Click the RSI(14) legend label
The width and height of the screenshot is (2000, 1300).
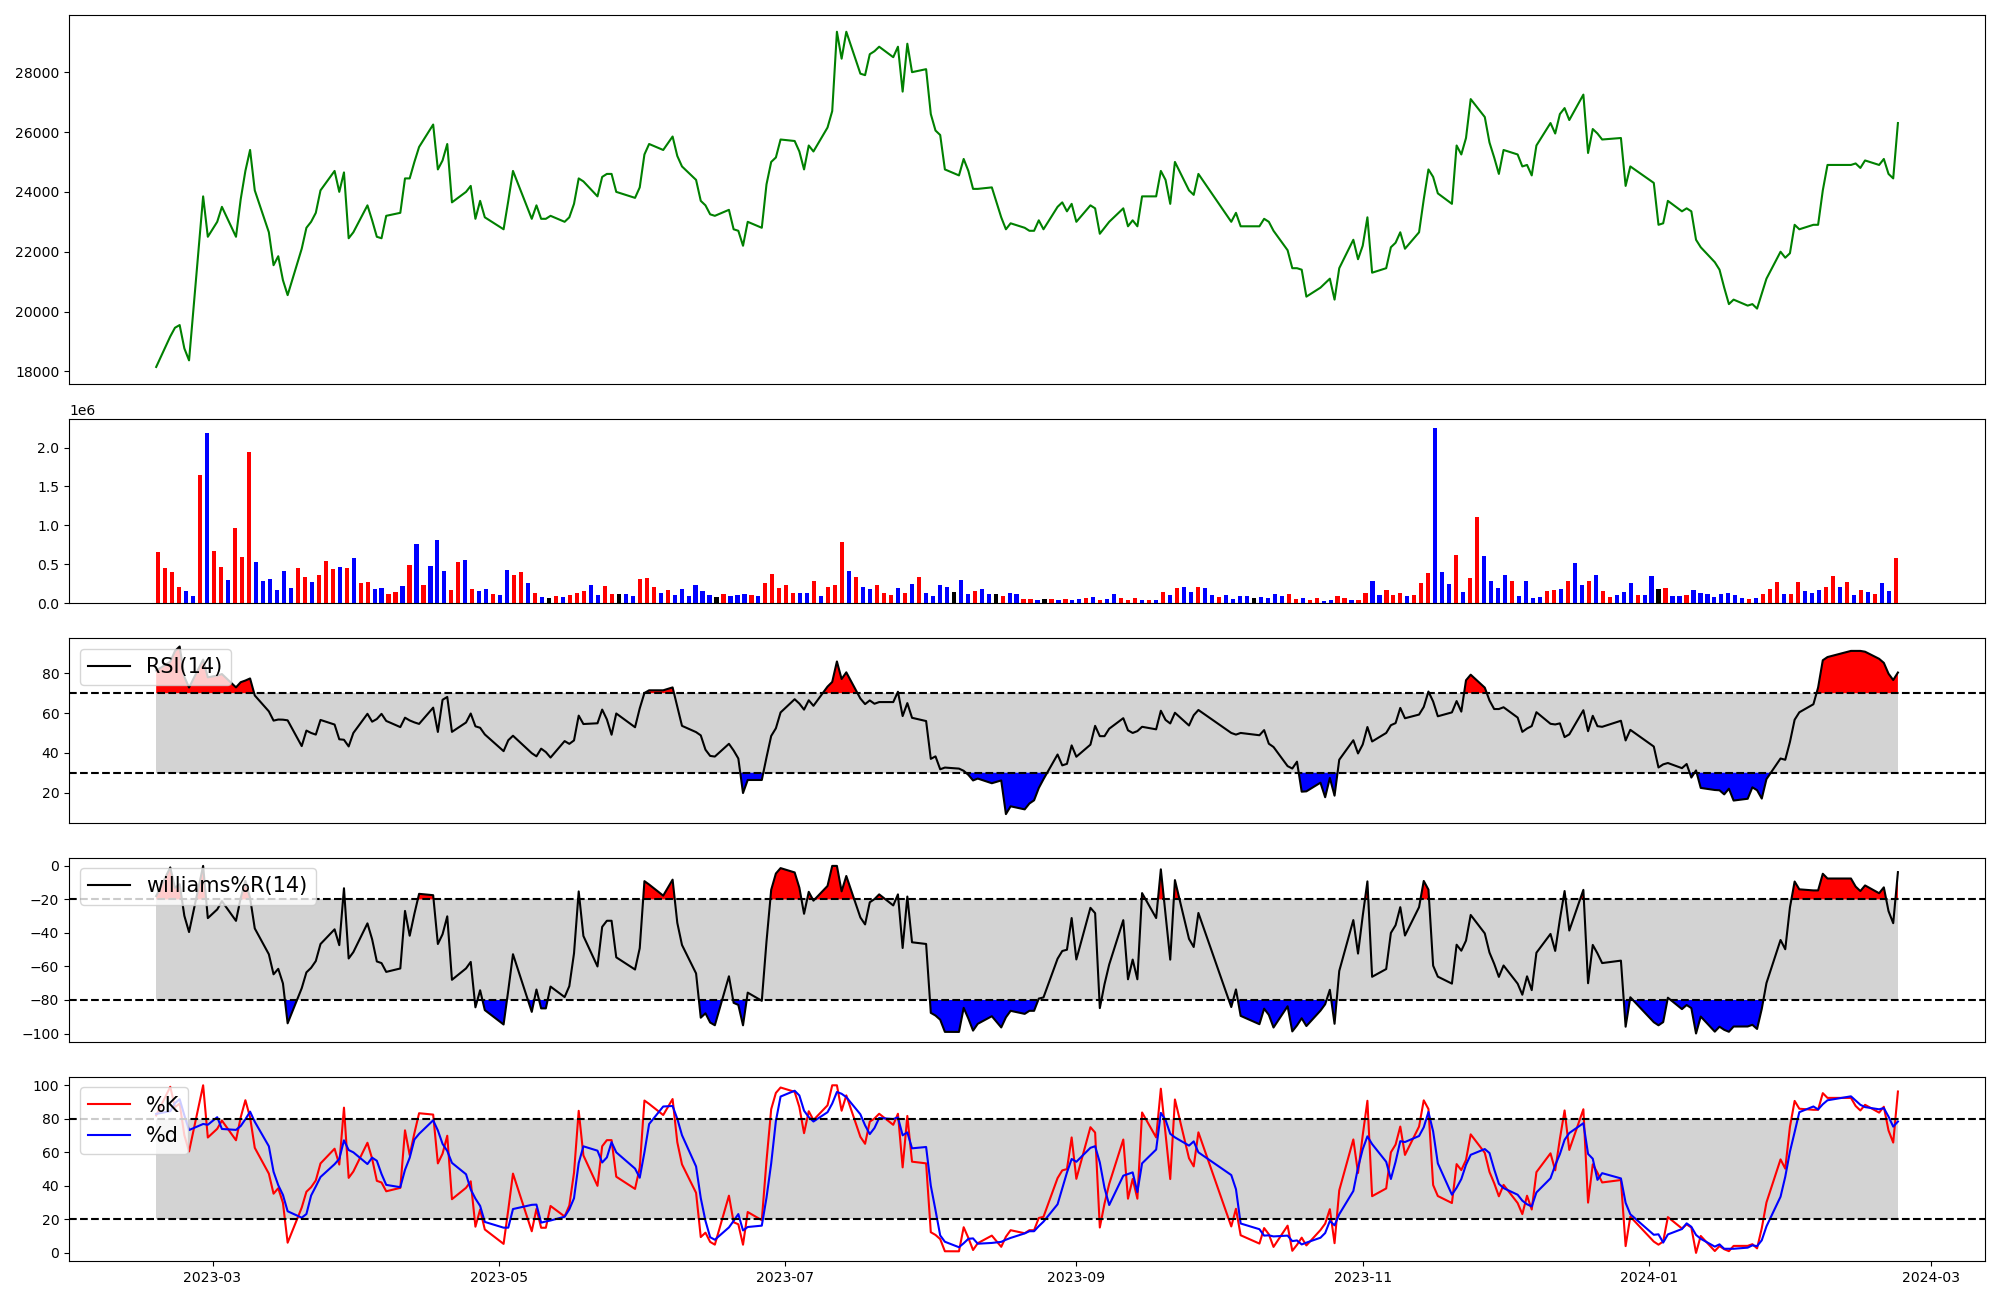[x=184, y=666]
